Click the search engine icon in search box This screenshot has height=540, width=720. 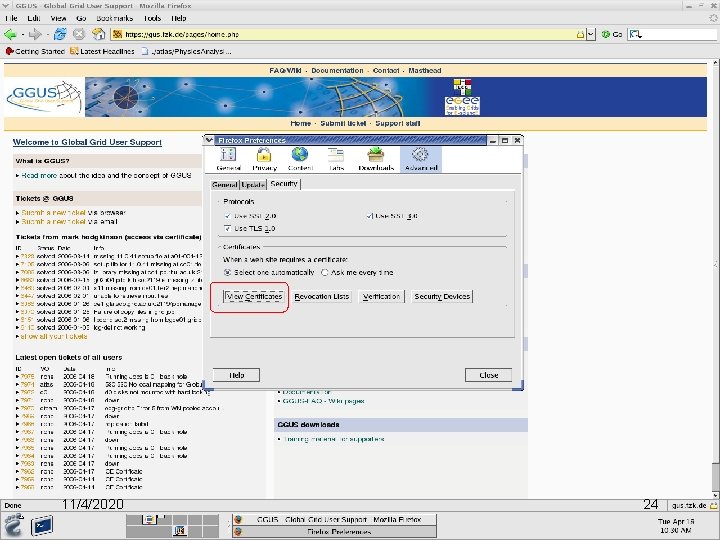tap(636, 34)
